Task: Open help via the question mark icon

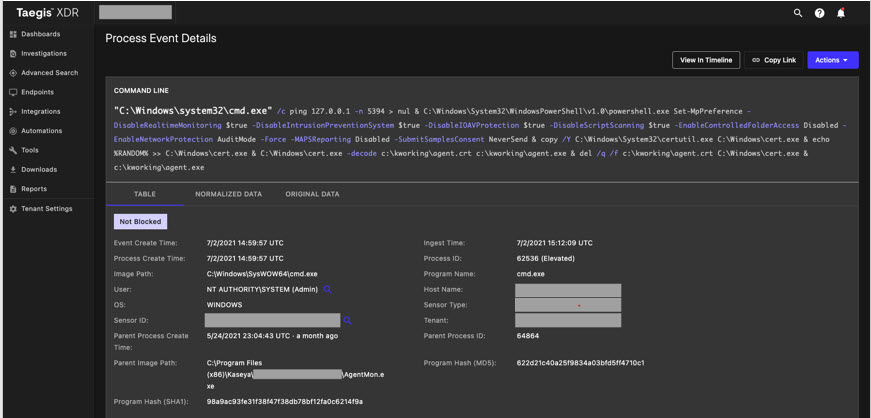Action: pos(819,13)
